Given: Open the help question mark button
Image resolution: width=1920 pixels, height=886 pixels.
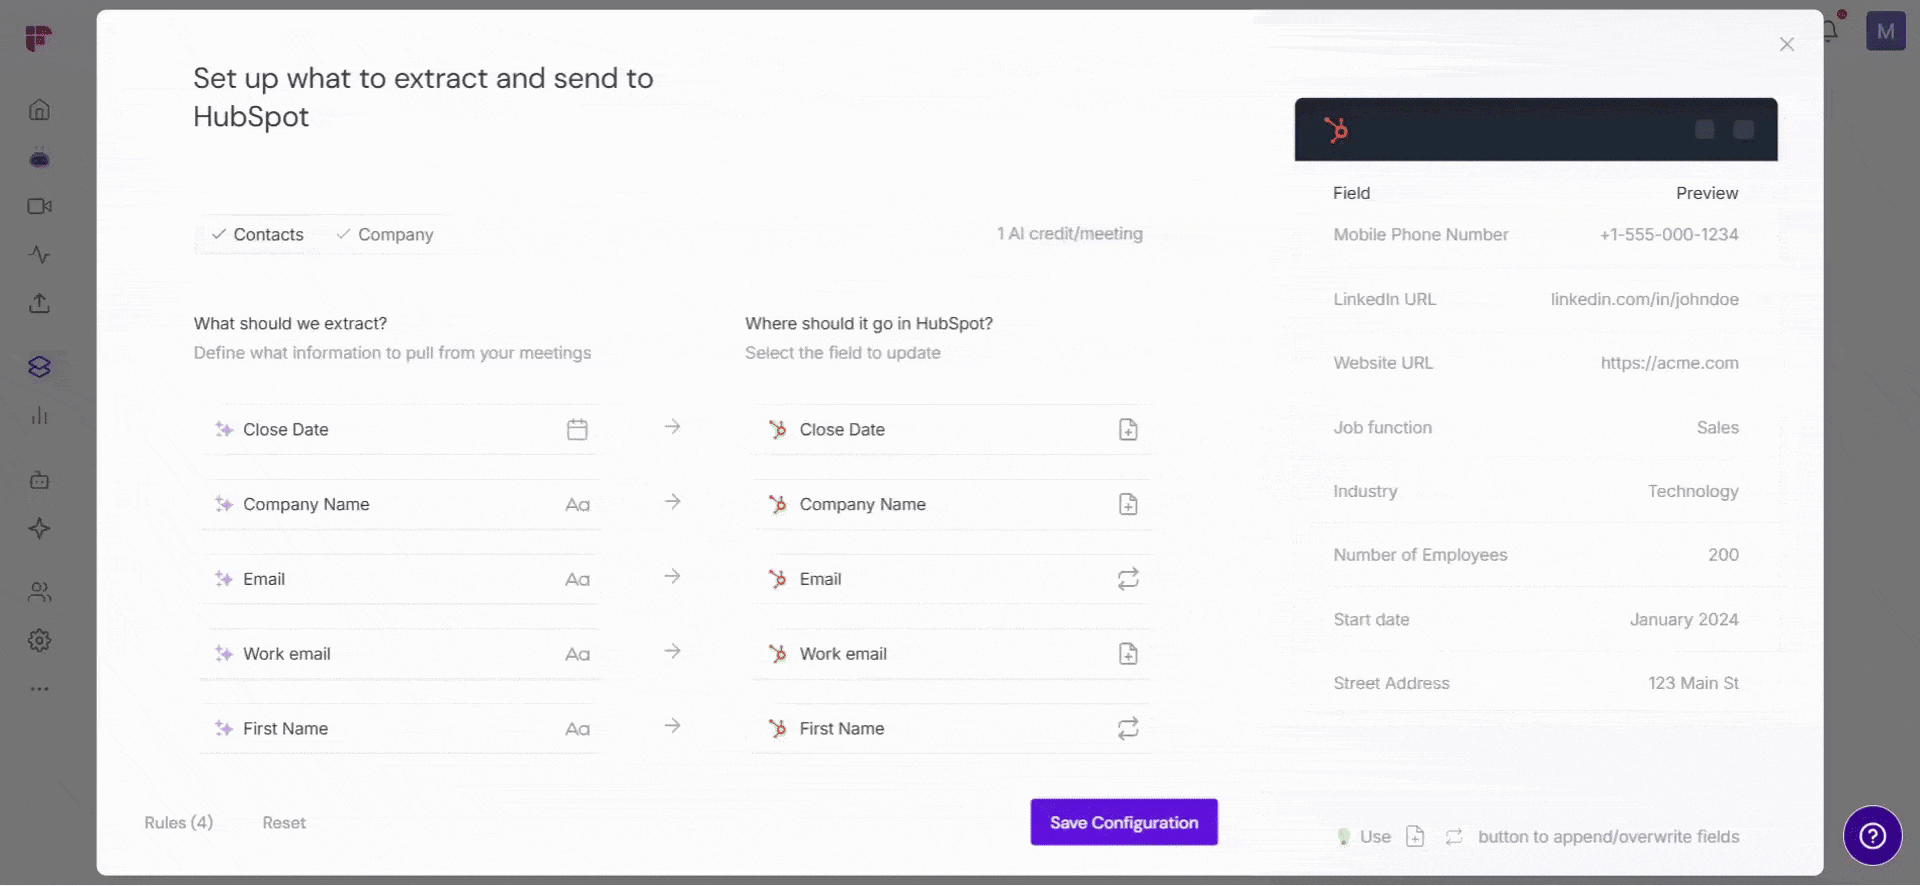Looking at the screenshot, I should (1872, 836).
